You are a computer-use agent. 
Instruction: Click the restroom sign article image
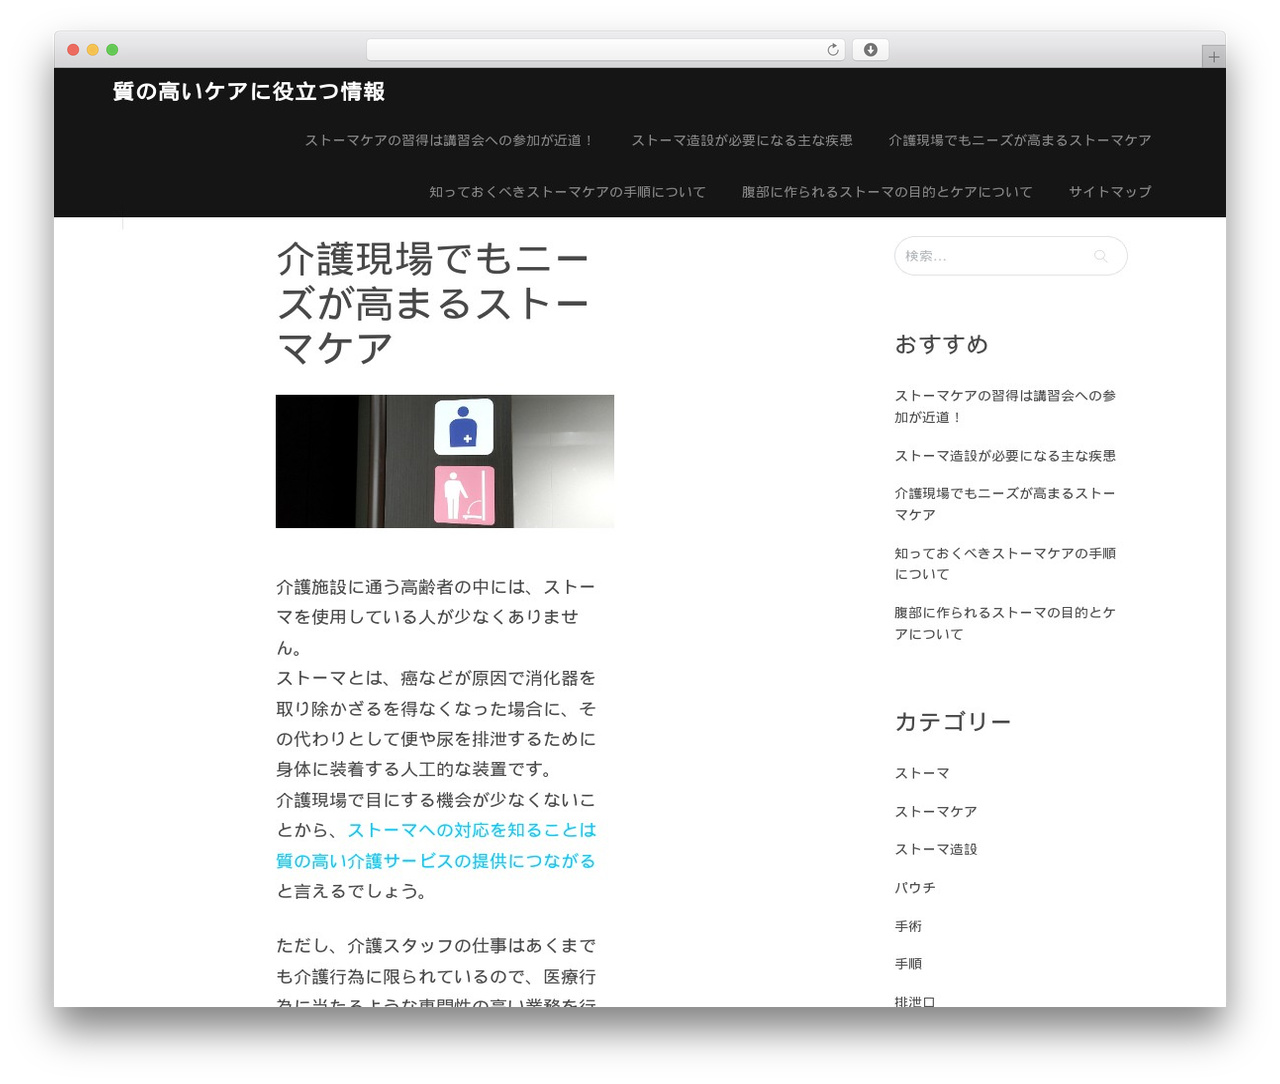(x=445, y=461)
